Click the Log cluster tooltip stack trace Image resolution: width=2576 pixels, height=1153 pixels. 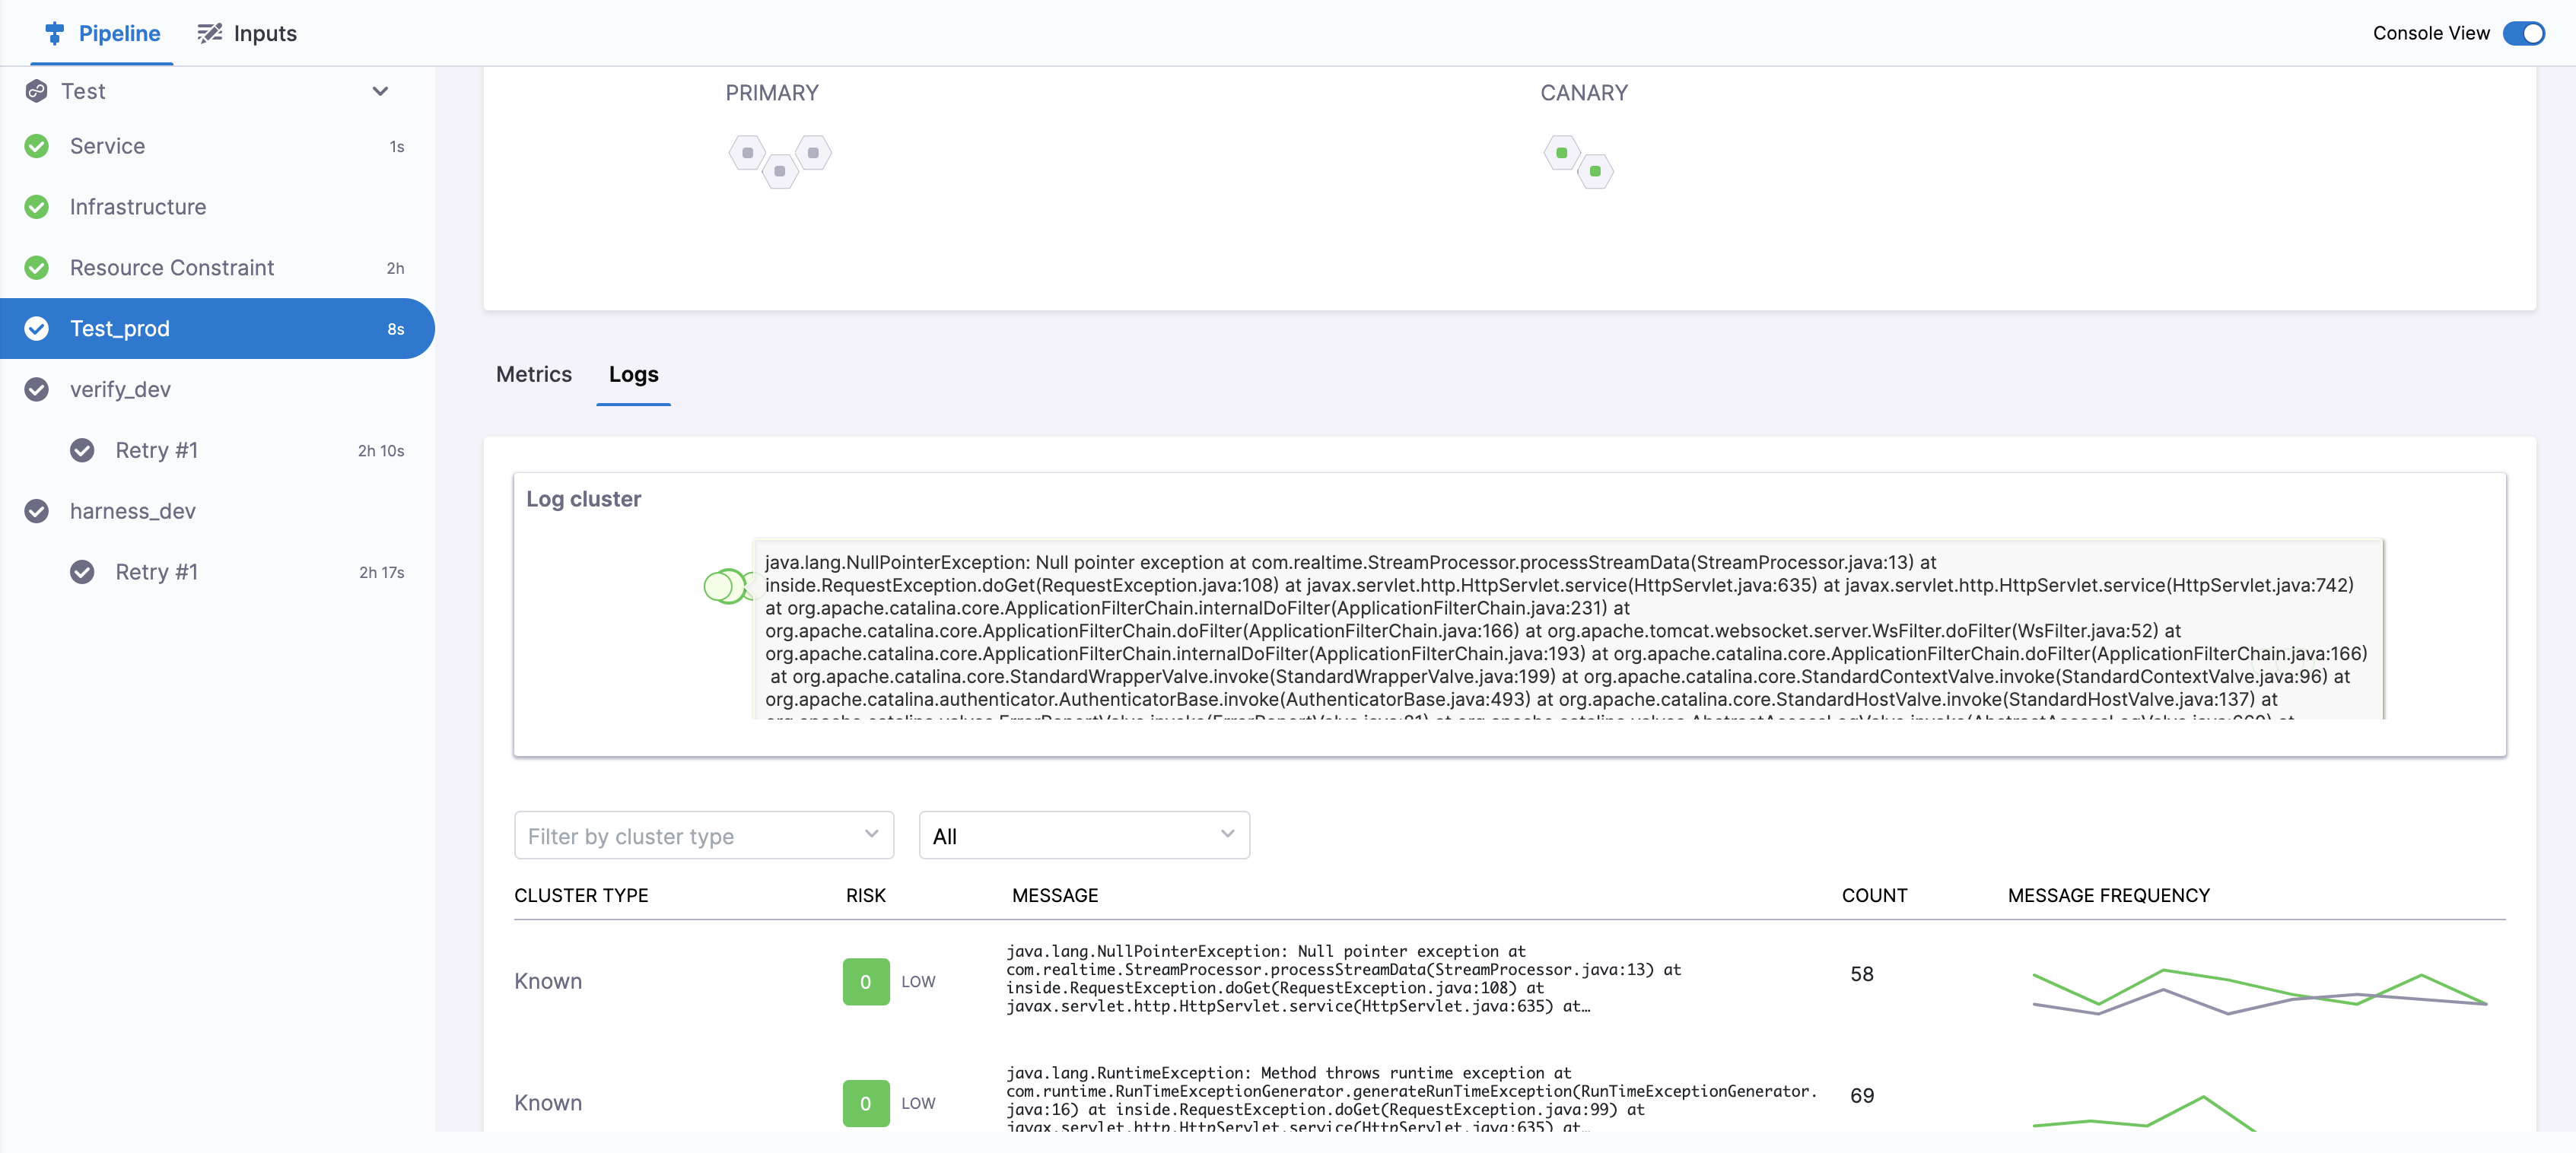tap(1568, 630)
